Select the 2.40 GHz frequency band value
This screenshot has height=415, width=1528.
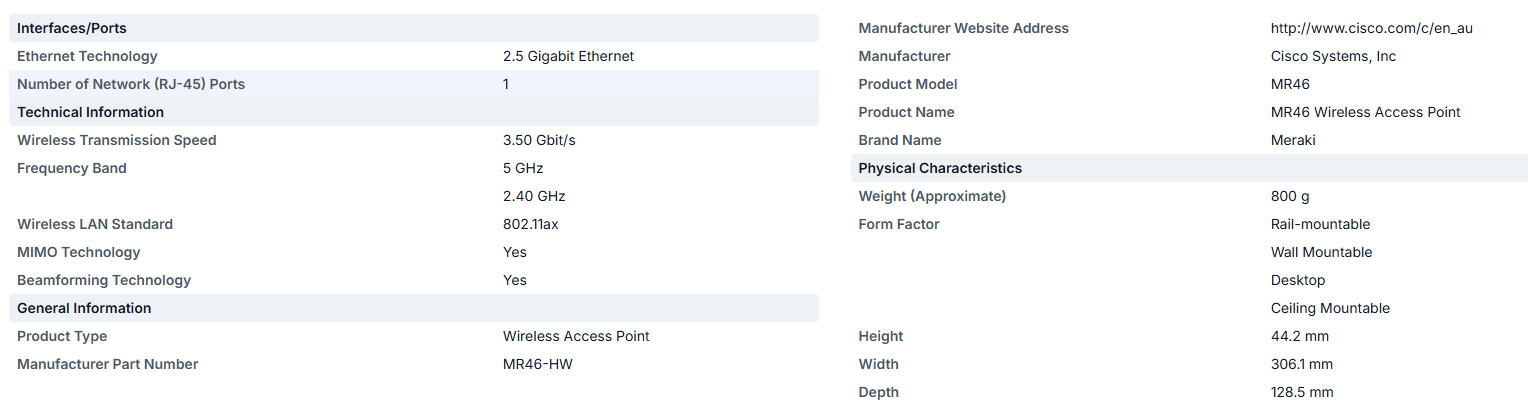[x=534, y=196]
